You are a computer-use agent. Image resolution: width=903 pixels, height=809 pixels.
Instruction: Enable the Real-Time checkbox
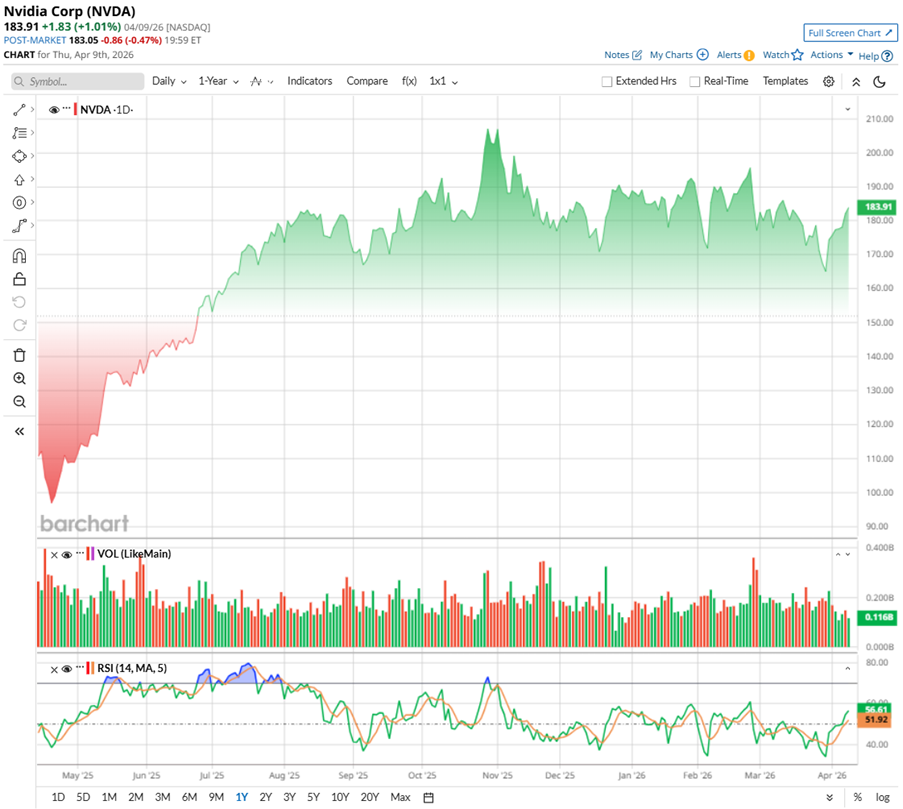(694, 82)
